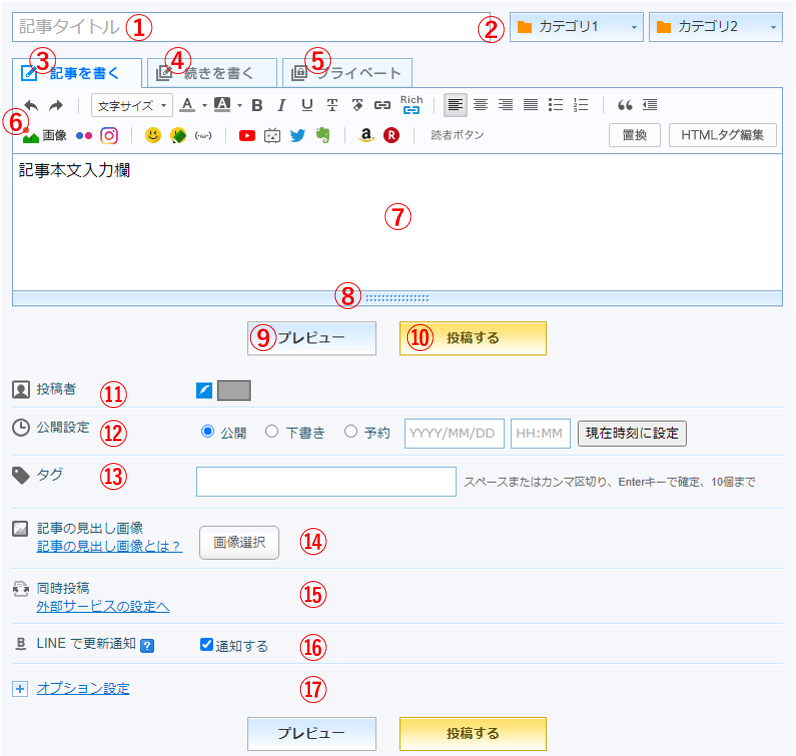The width and height of the screenshot is (796, 756).
Task: Toggle underline formatting (U)
Action: [x=307, y=105]
